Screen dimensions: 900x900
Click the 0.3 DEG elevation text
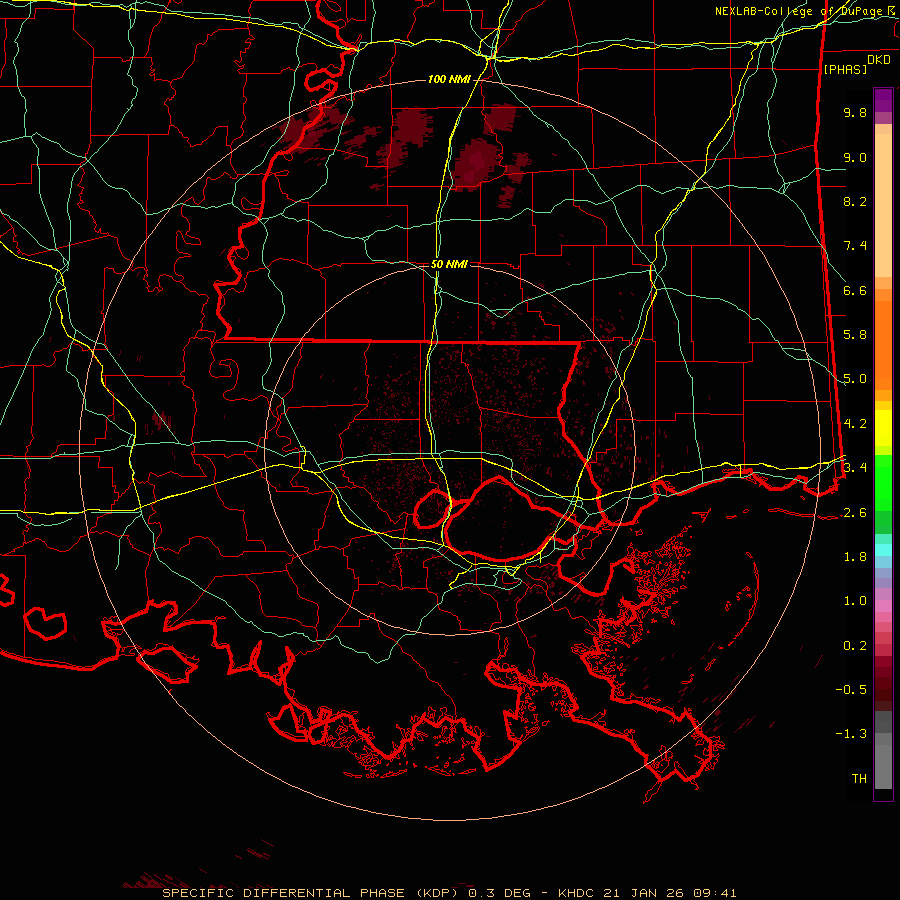(500, 893)
